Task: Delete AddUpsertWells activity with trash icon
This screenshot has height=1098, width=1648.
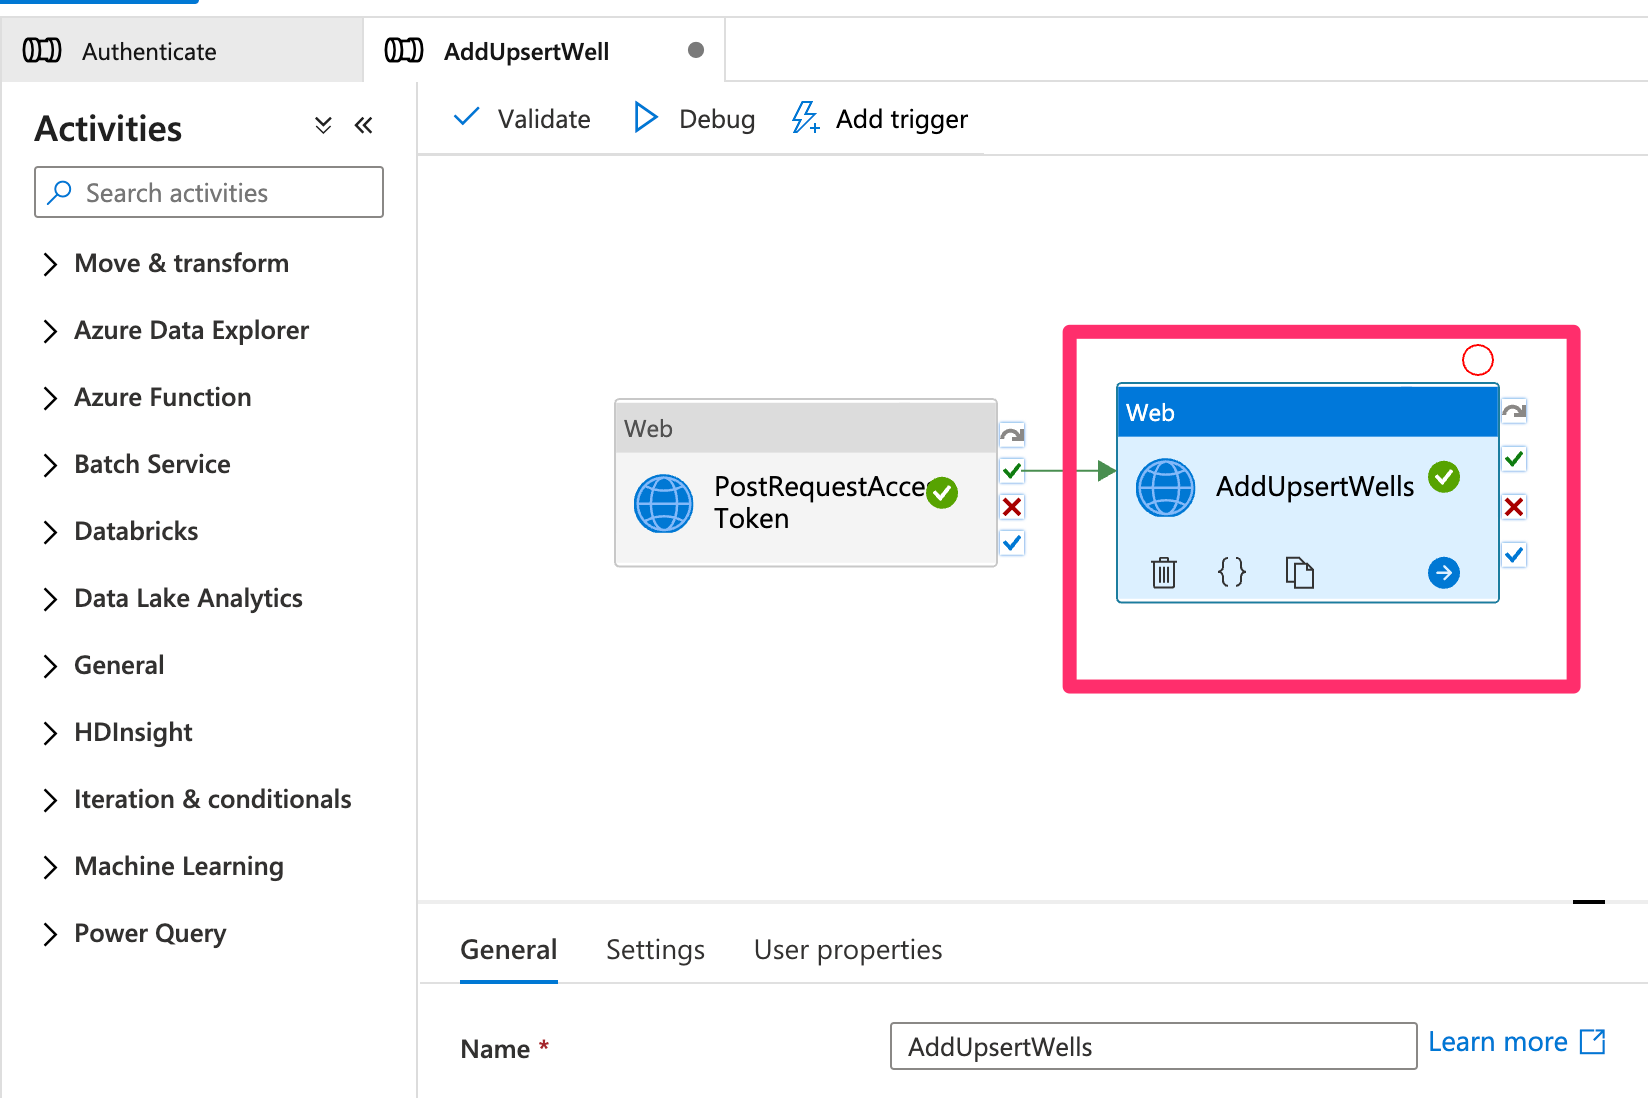Action: [1164, 573]
